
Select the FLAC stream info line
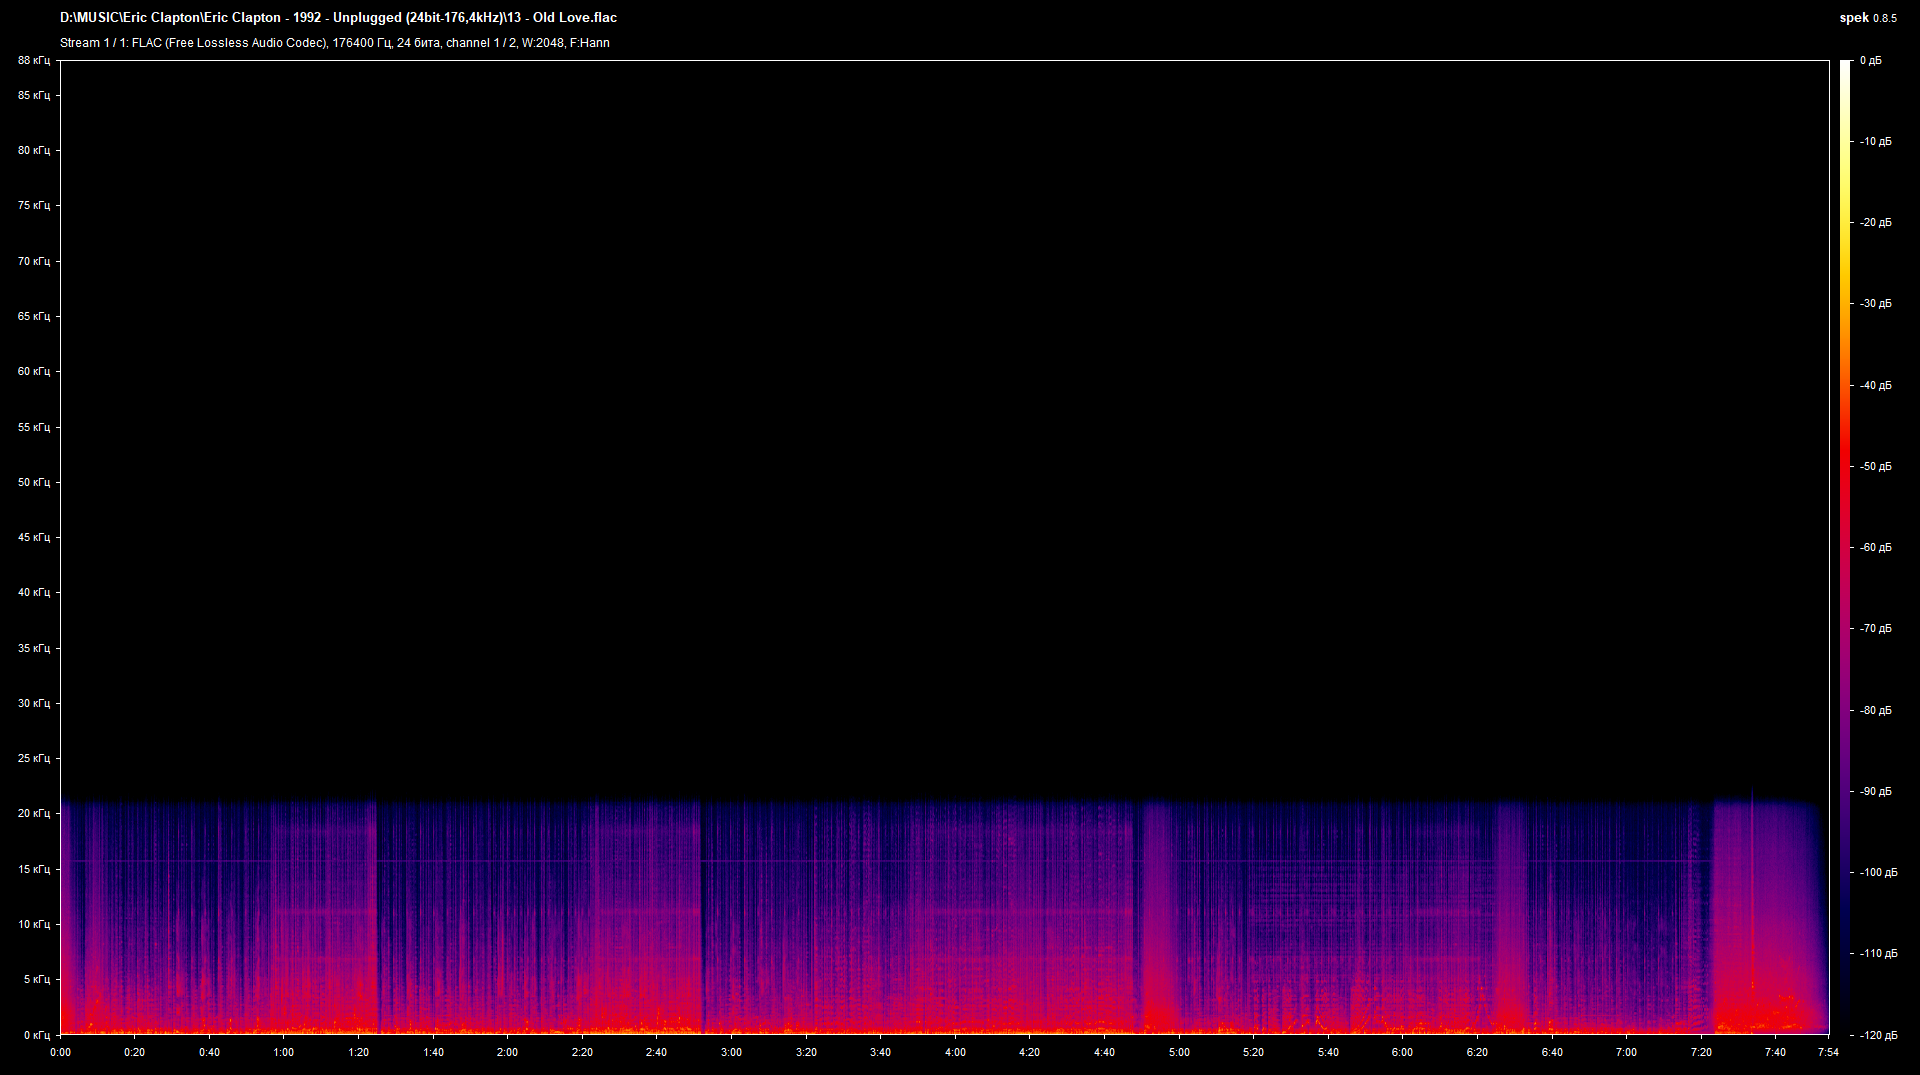(335, 43)
